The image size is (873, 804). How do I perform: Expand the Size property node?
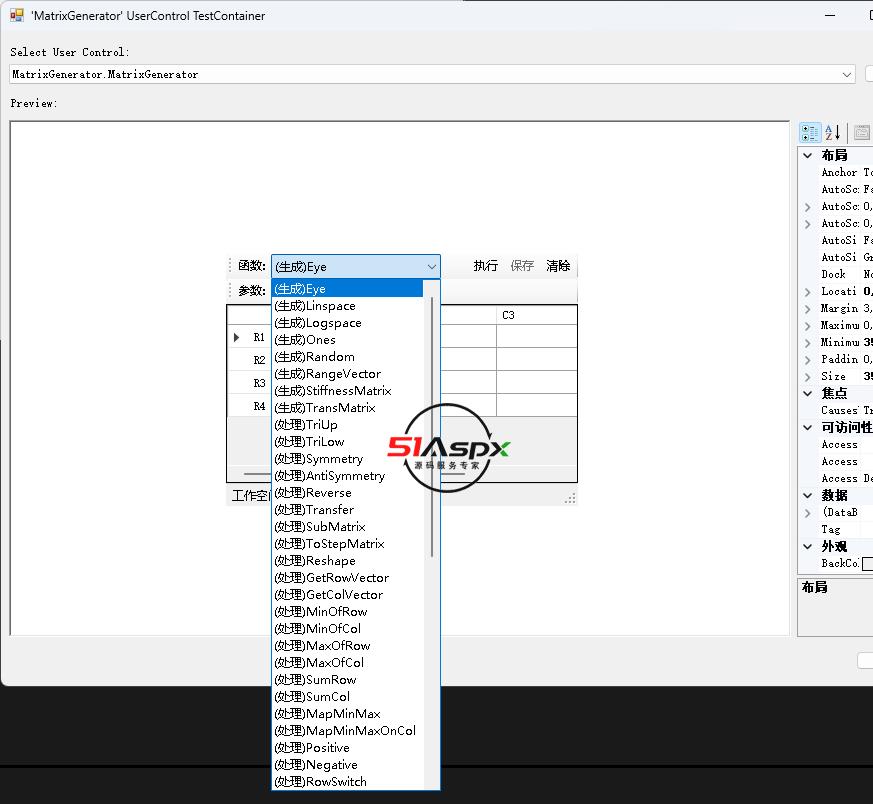coord(808,376)
